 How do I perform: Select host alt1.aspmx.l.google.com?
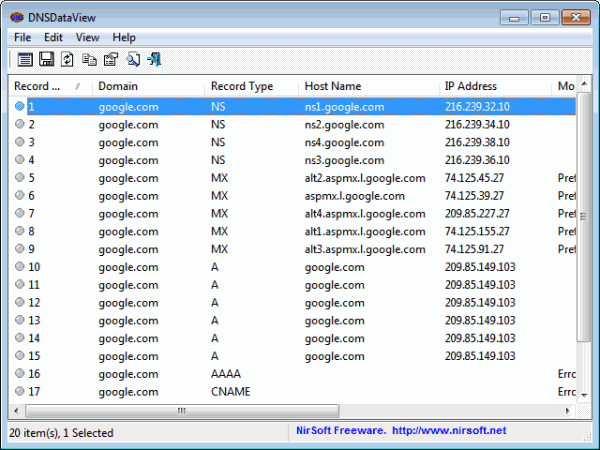pyautogui.click(x=365, y=232)
